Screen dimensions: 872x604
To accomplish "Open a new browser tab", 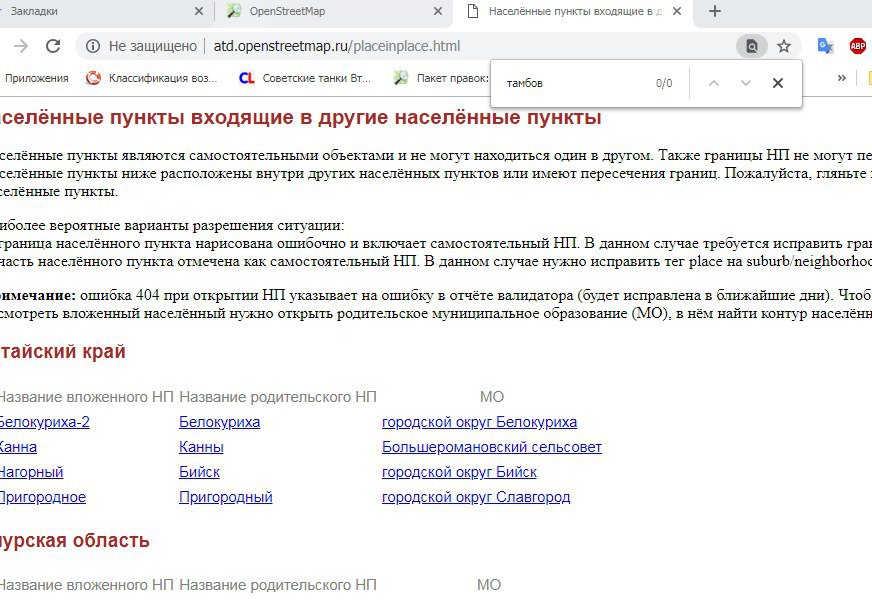I will [x=714, y=12].
